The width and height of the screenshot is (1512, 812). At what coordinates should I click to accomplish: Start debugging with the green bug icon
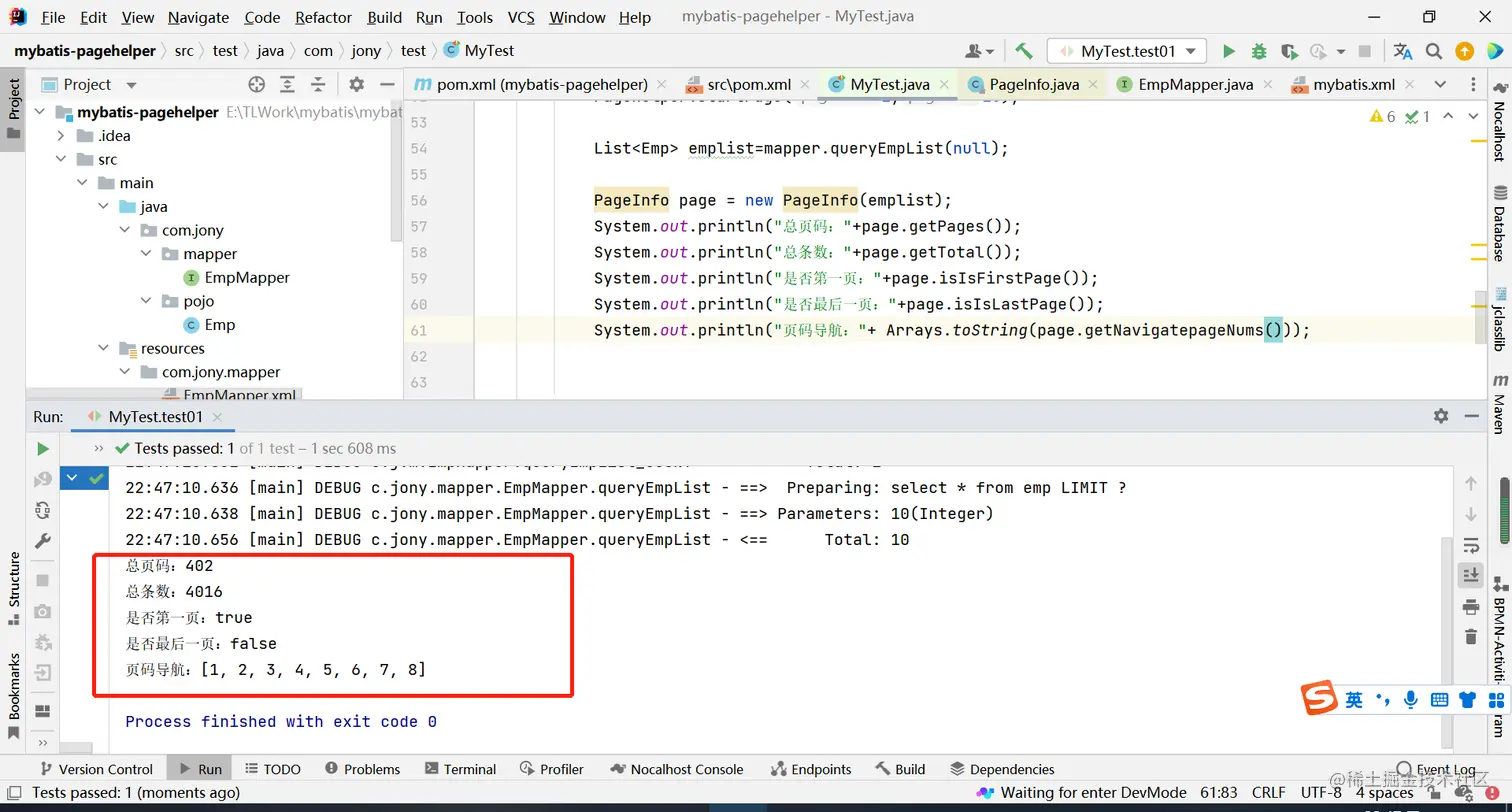1259,51
